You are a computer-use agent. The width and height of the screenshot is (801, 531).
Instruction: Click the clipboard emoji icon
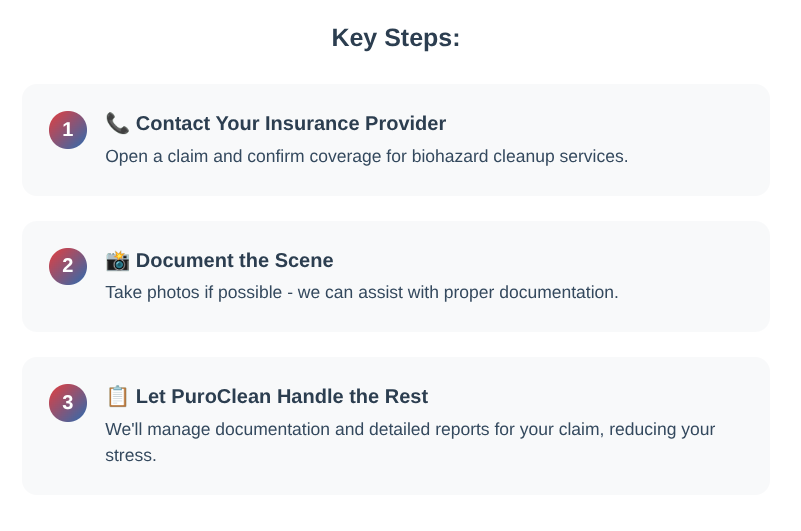117,396
